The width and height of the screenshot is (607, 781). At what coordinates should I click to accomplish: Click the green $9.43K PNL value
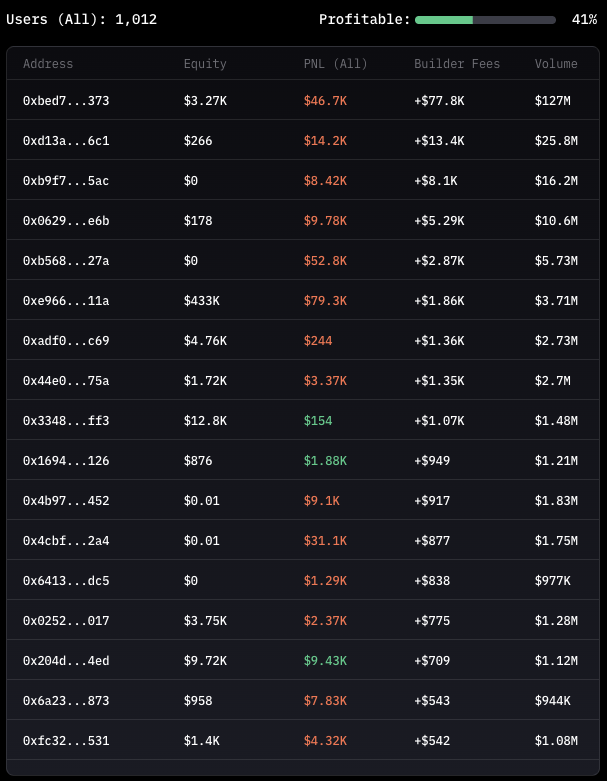click(325, 661)
